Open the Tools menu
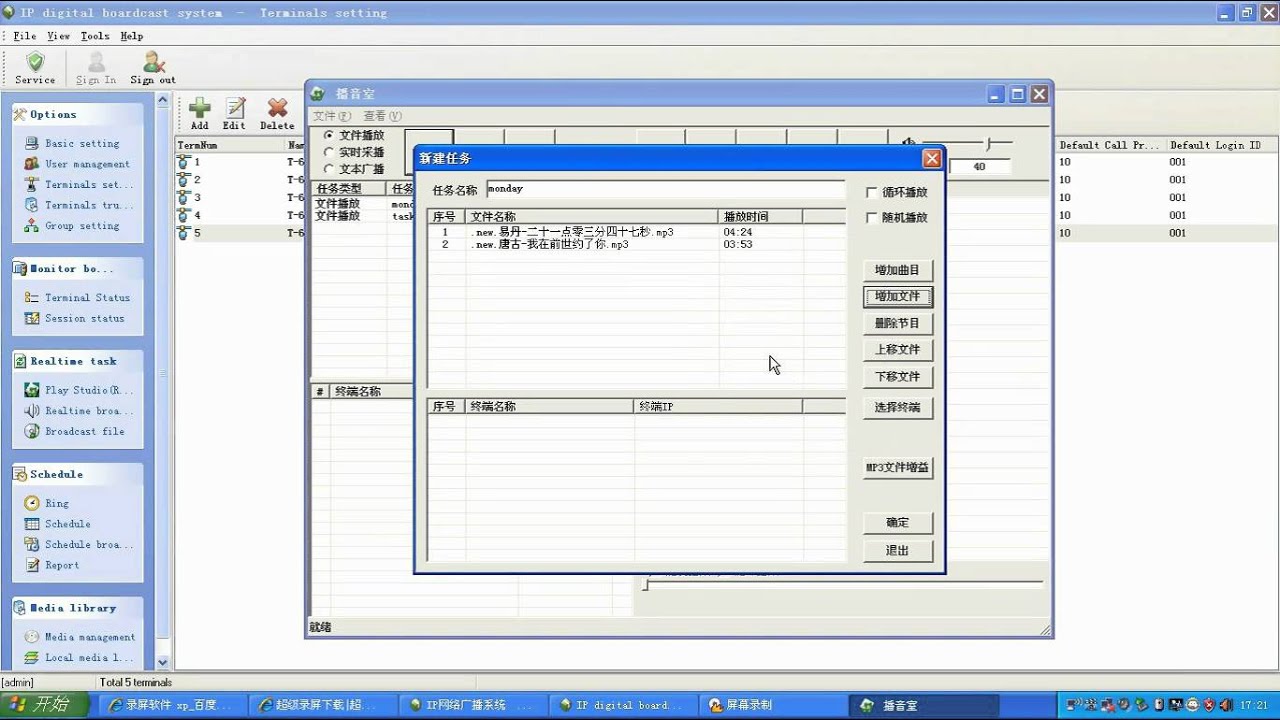The width and height of the screenshot is (1280, 720). pos(95,36)
